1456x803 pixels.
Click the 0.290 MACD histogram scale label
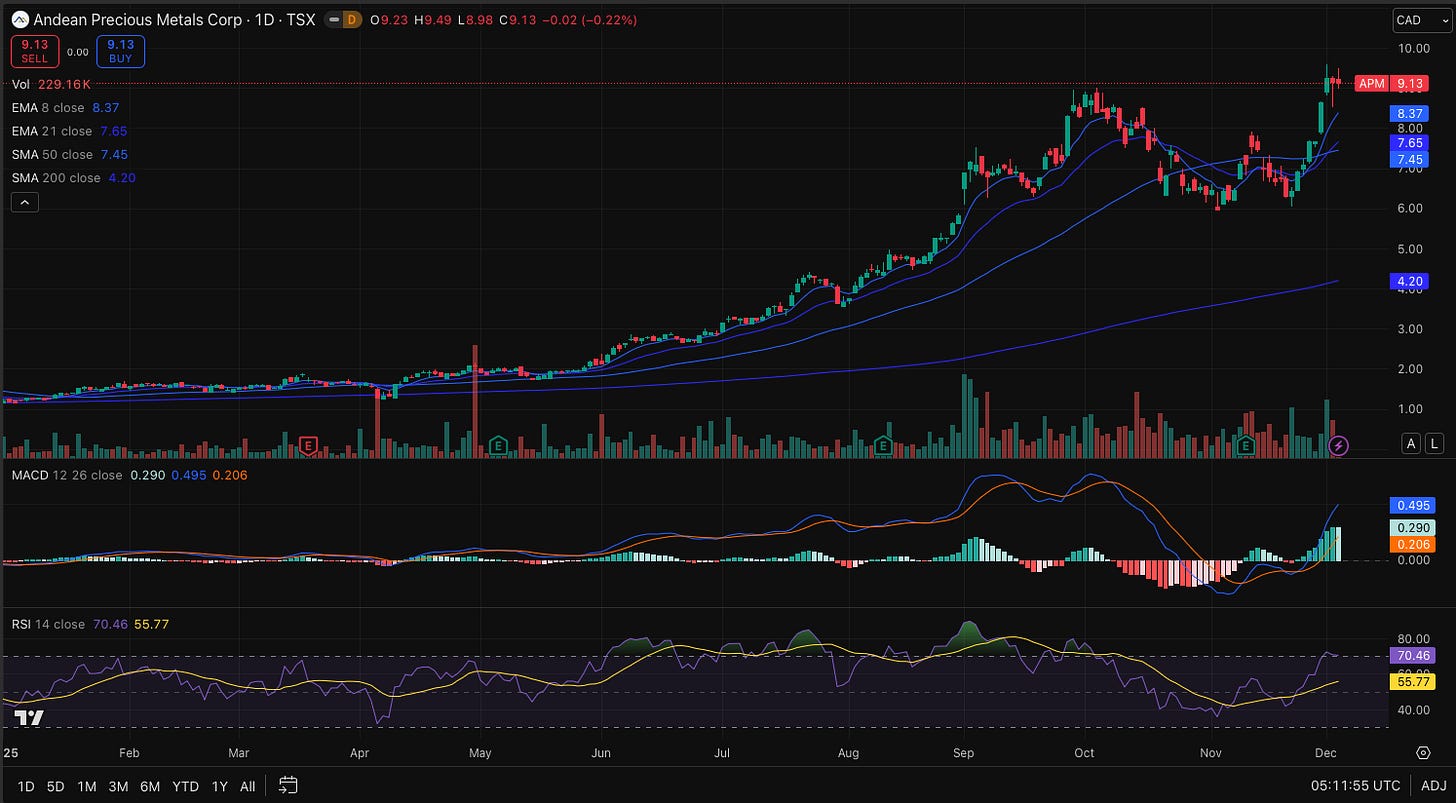point(1414,527)
